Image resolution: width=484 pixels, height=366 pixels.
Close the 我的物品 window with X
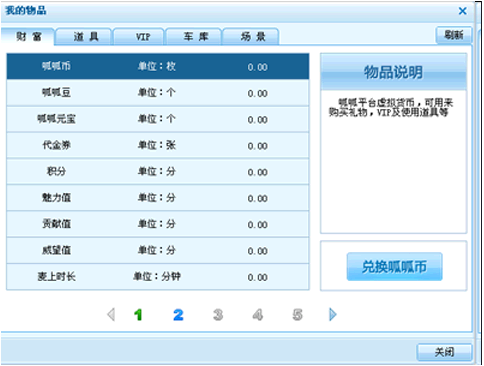(x=462, y=11)
